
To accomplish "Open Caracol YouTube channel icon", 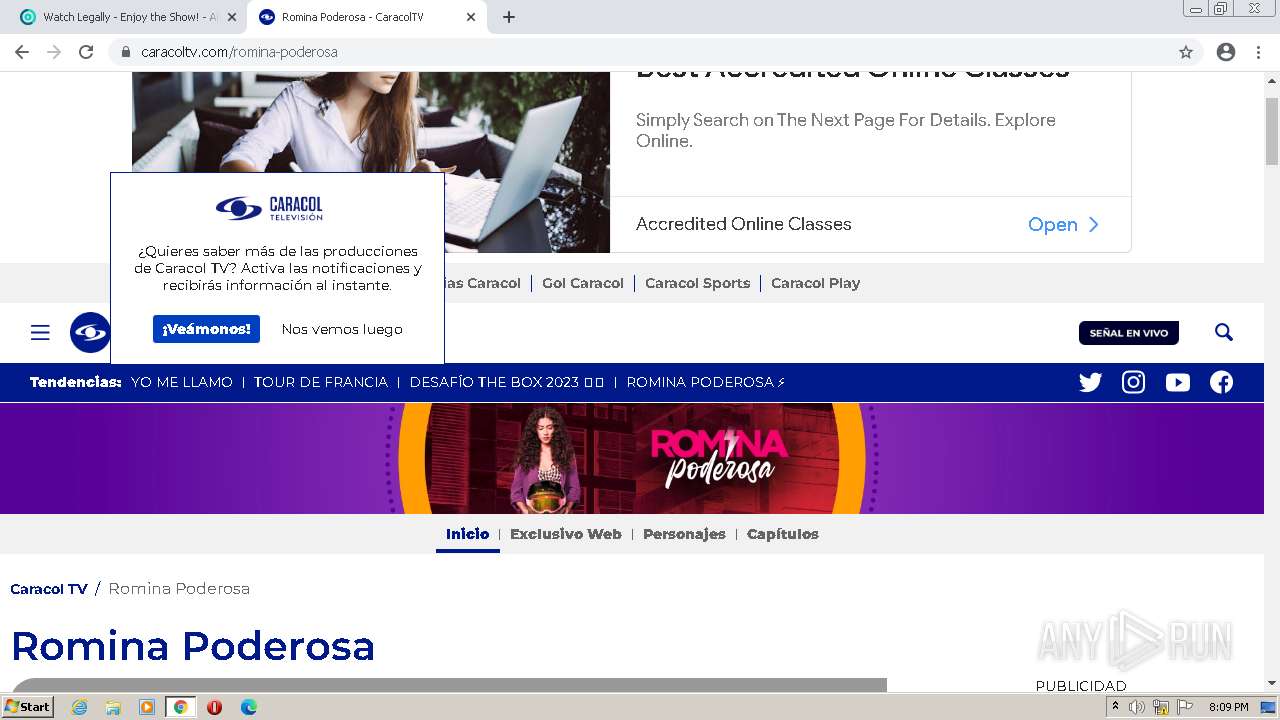I will pos(1178,382).
